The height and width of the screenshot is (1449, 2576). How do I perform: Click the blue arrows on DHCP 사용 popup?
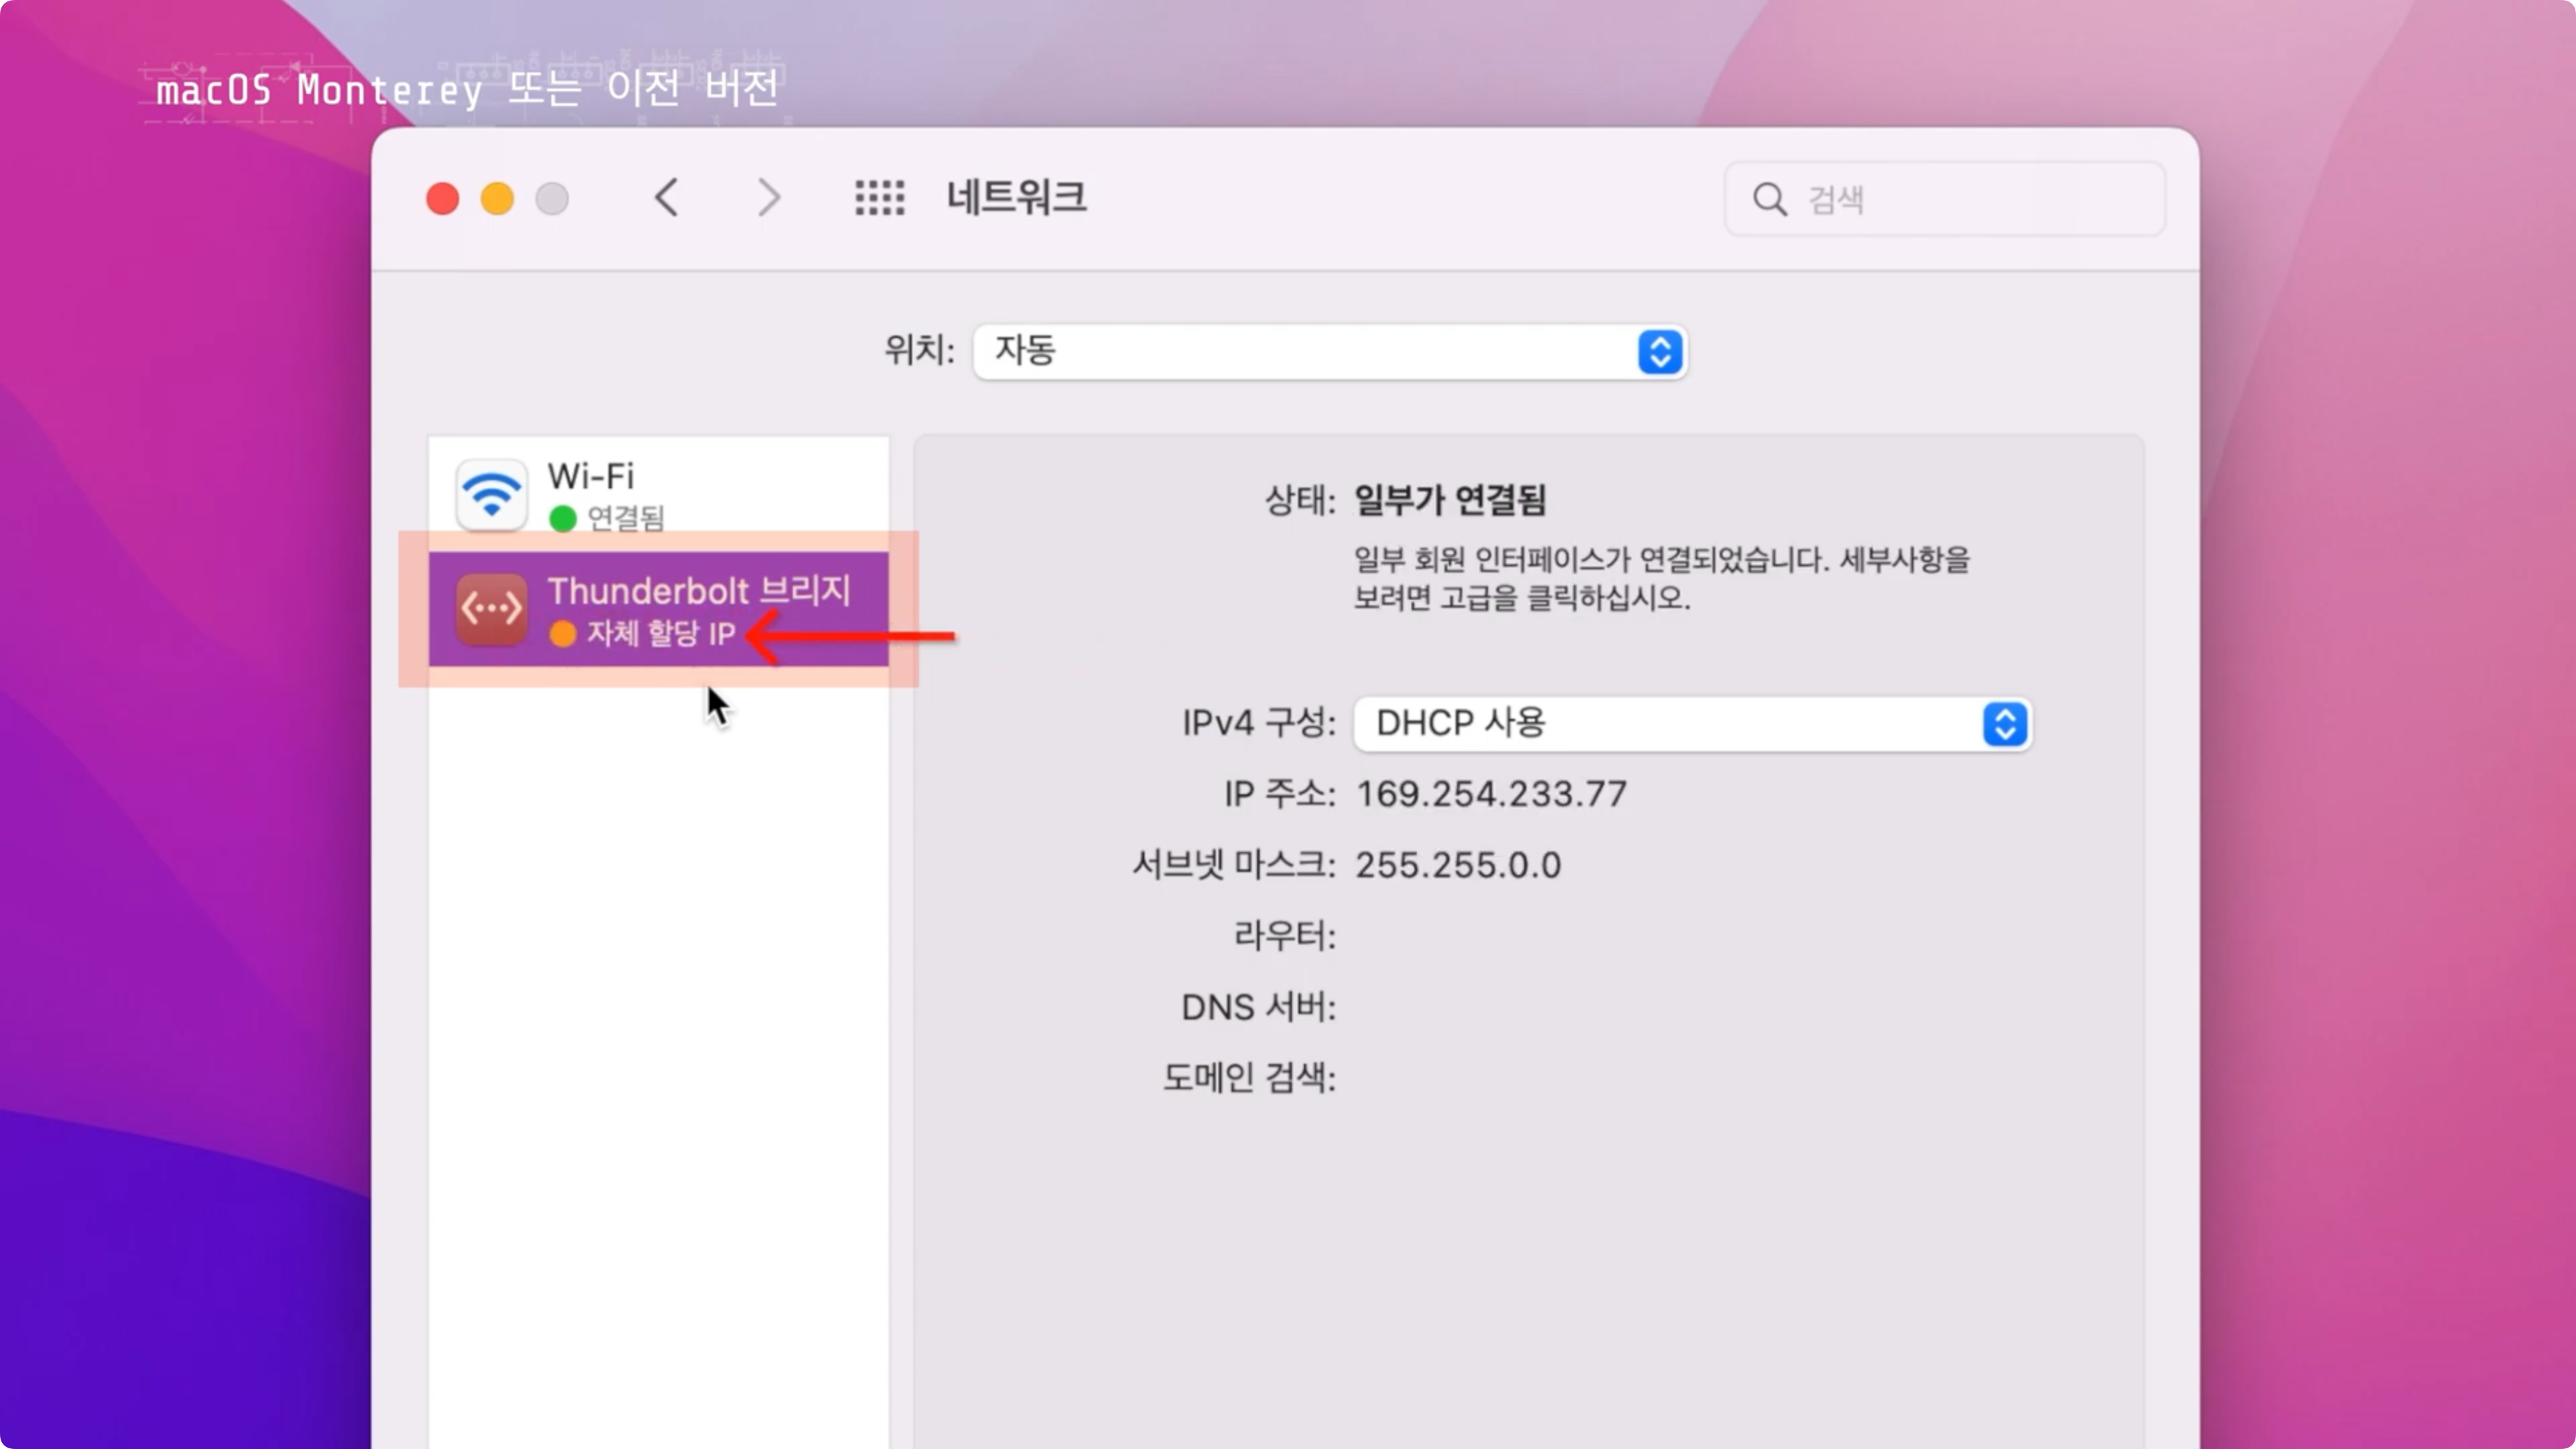(2004, 724)
